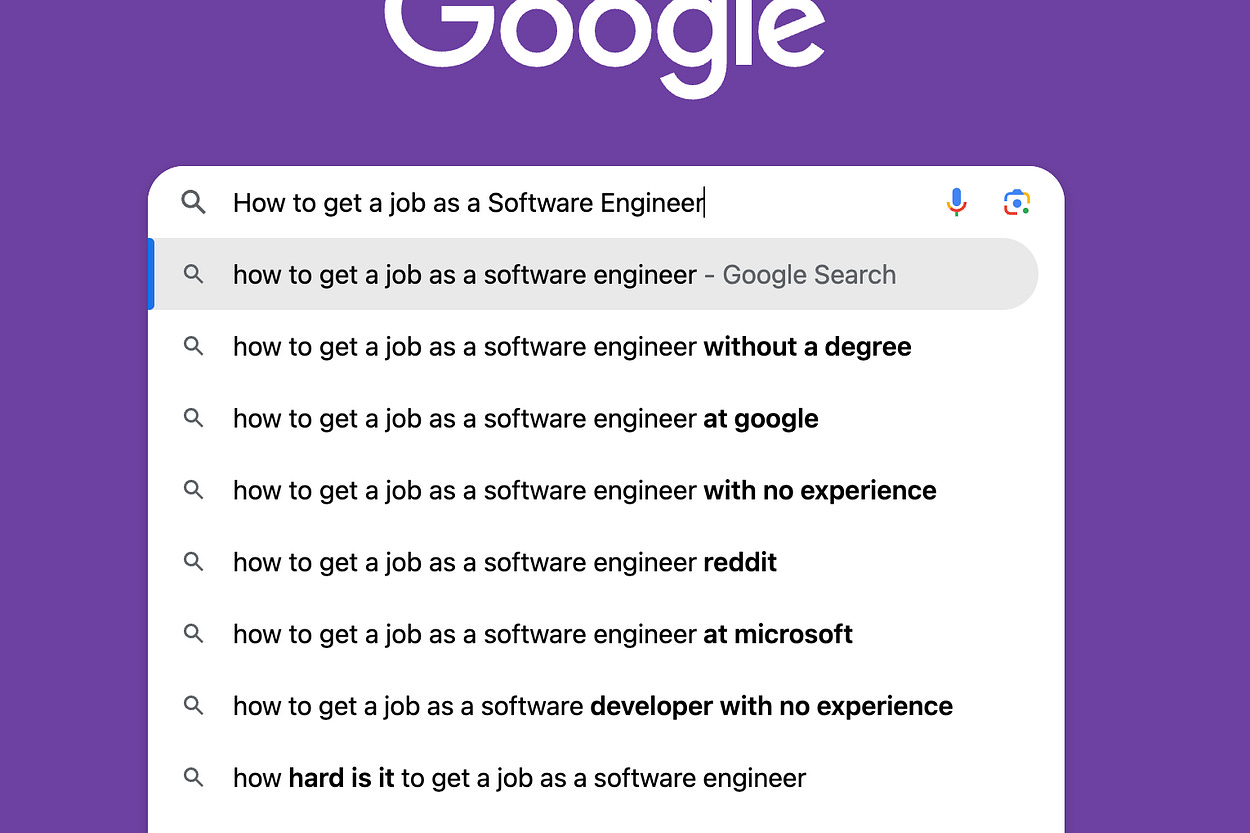Choose the 'at microsoft' suggestion
Viewport: 1250px width, 833px height.
click(542, 633)
